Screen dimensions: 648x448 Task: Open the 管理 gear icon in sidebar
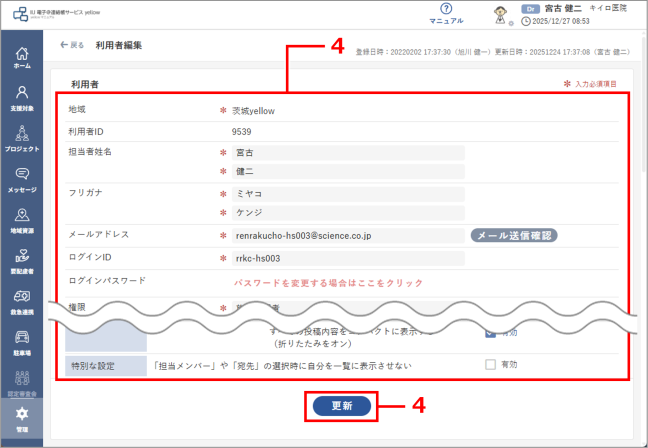[21, 418]
